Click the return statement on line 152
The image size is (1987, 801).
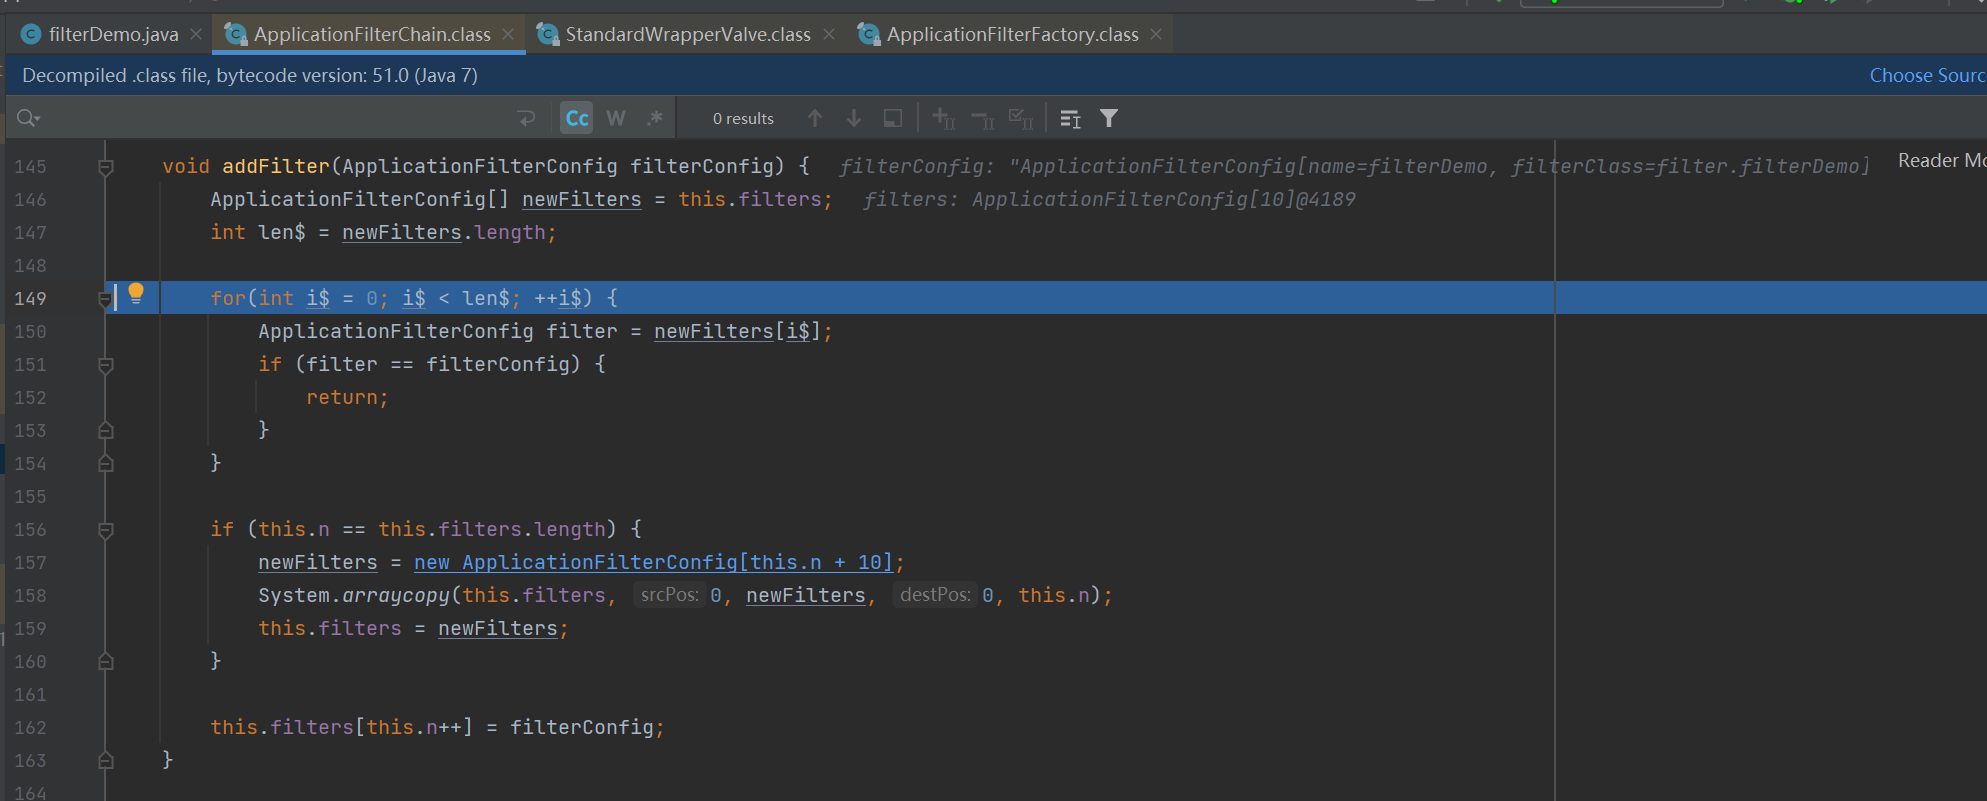[347, 397]
